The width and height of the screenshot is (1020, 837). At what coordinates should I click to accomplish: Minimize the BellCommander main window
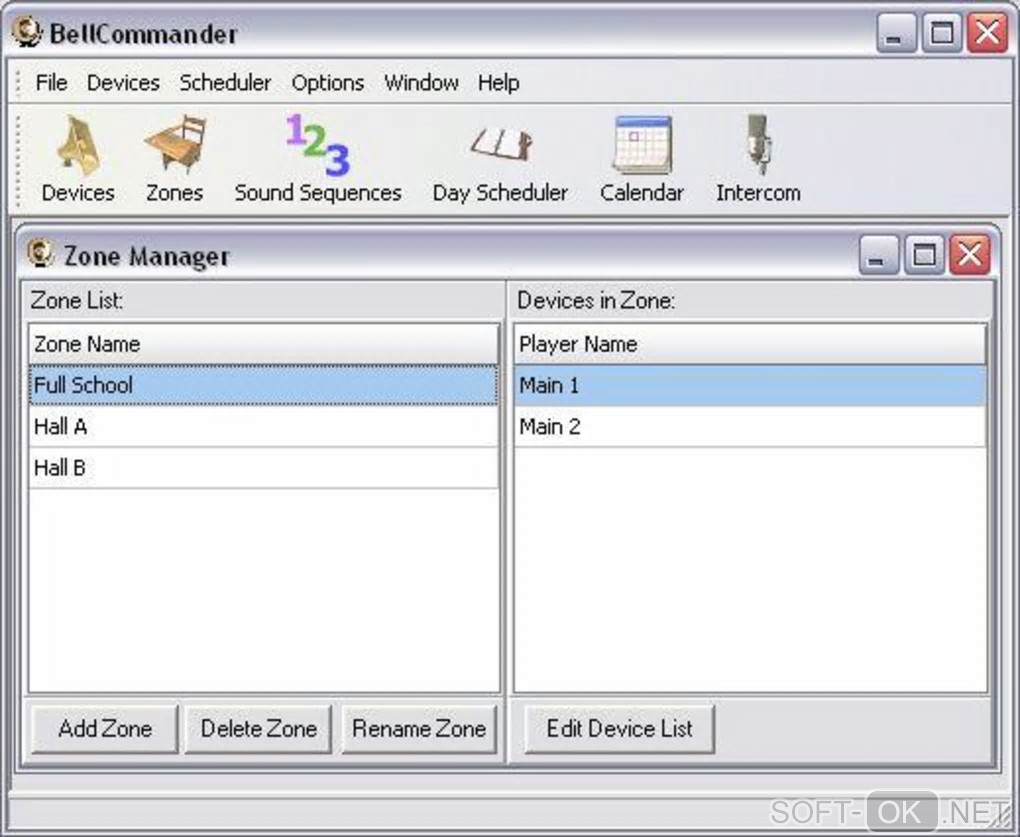click(x=896, y=32)
